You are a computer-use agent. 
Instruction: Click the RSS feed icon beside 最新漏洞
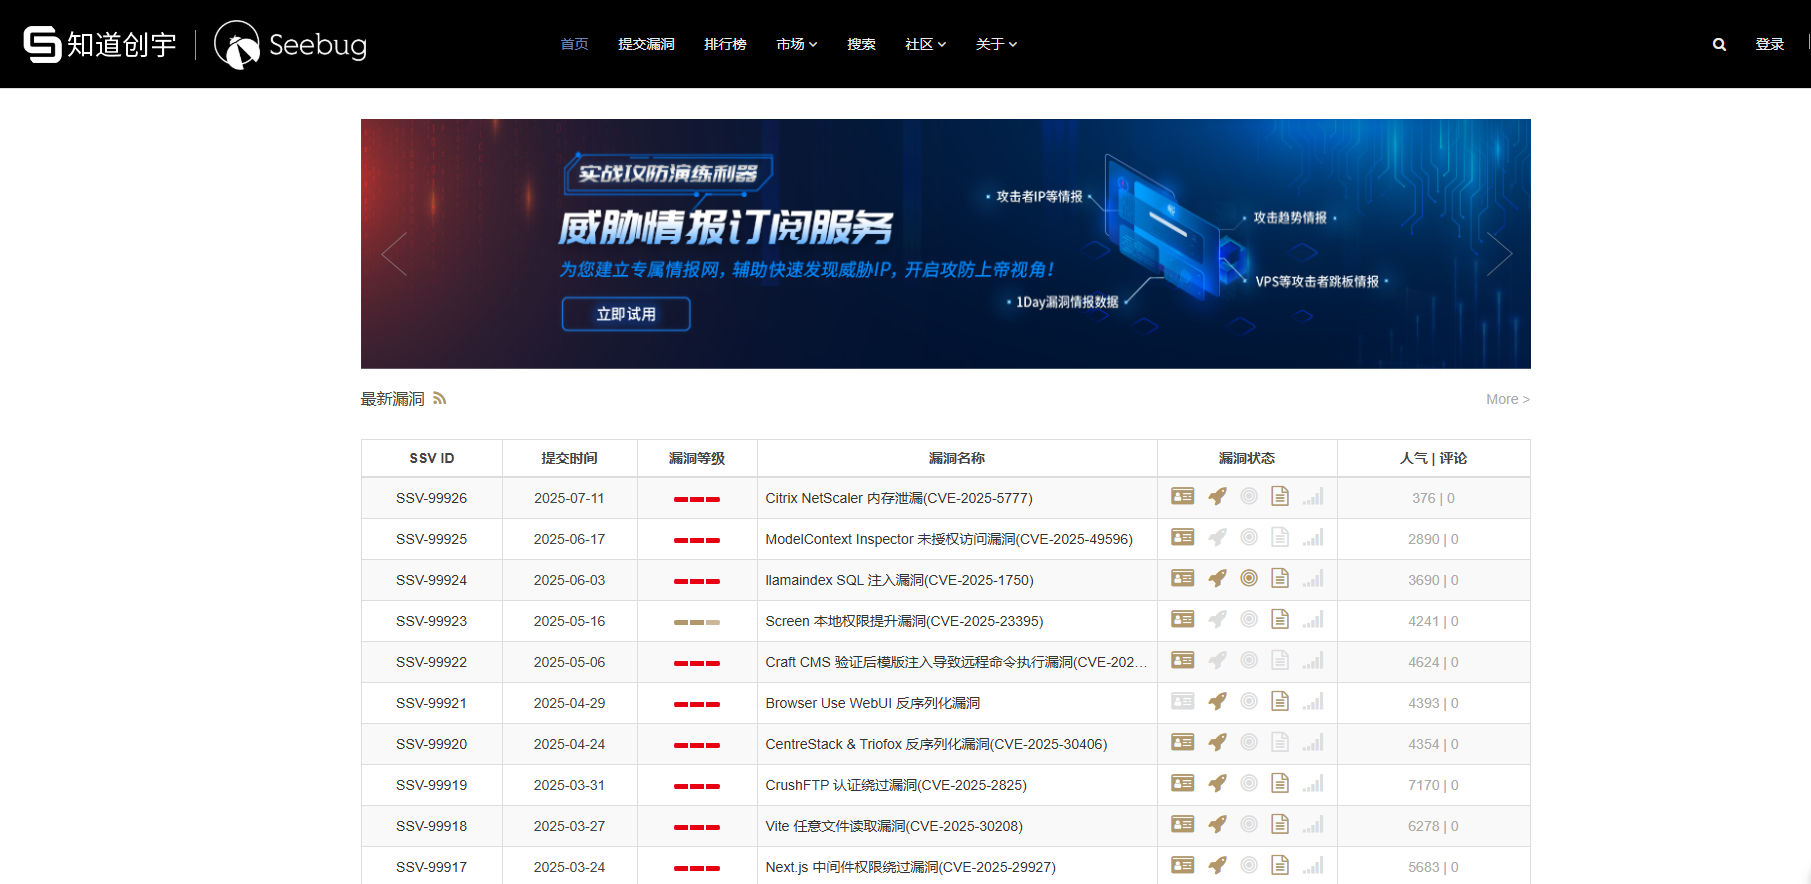tap(439, 399)
